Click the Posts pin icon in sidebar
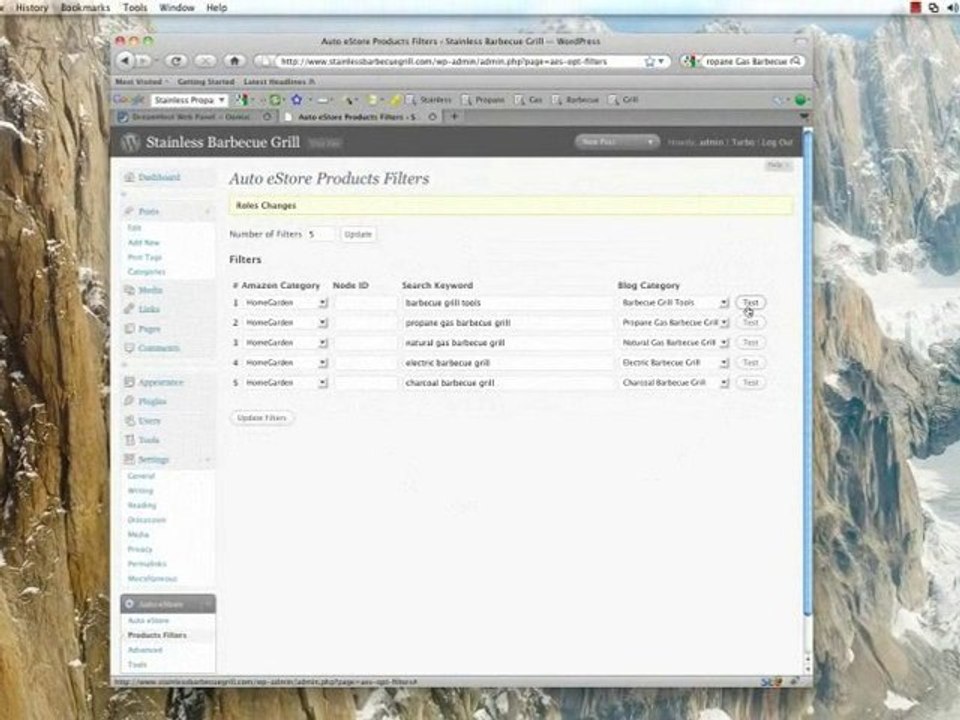The width and height of the screenshot is (960, 720). (129, 211)
